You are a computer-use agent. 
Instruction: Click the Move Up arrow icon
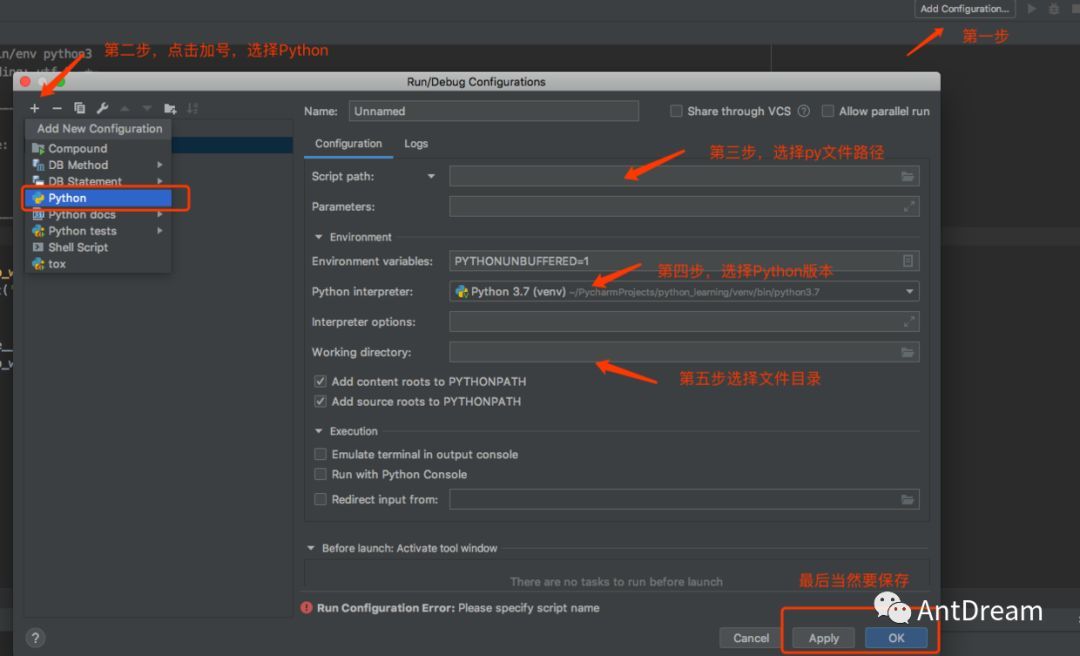click(125, 108)
